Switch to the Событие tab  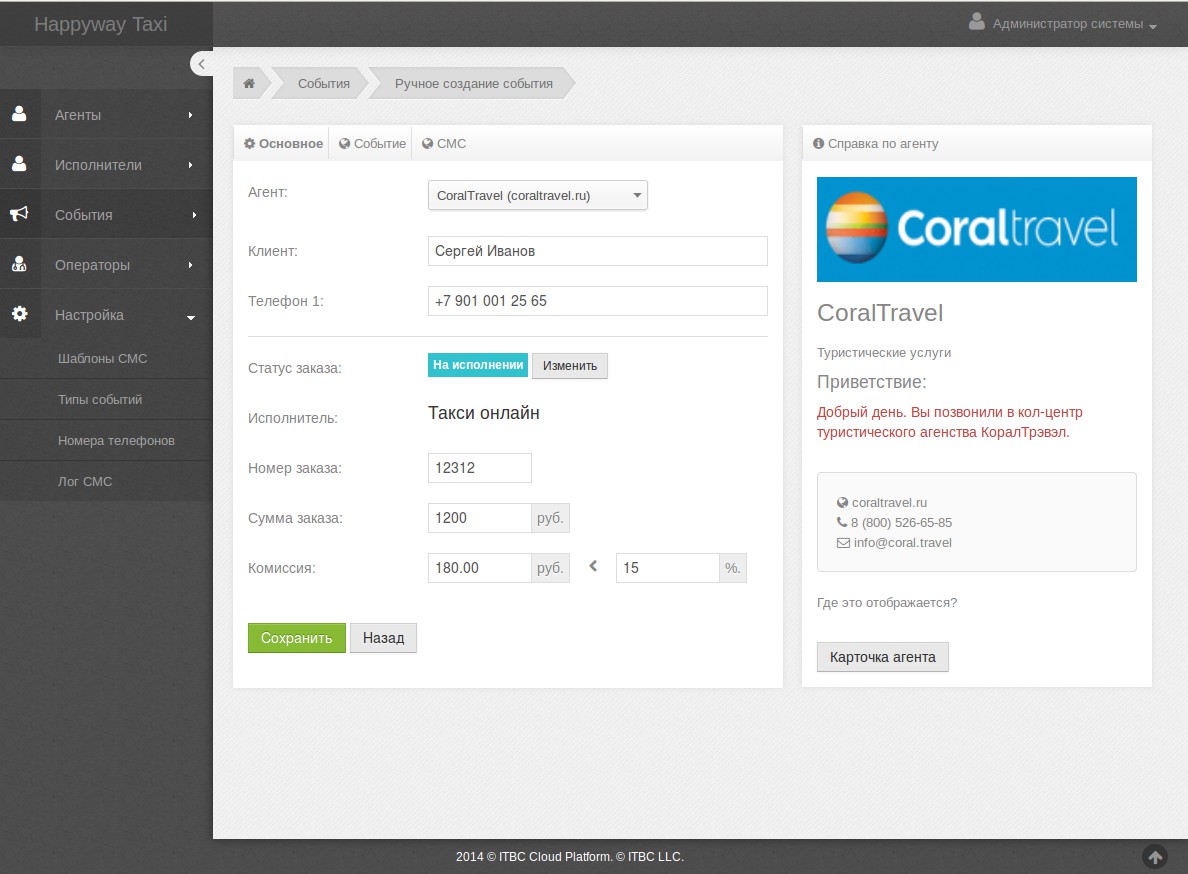click(x=372, y=143)
